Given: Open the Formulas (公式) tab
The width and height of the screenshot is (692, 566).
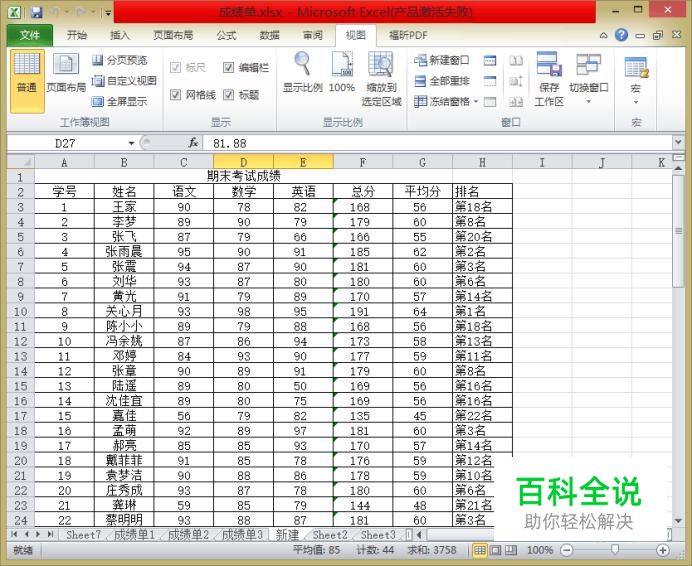Looking at the screenshot, I should click(x=226, y=35).
